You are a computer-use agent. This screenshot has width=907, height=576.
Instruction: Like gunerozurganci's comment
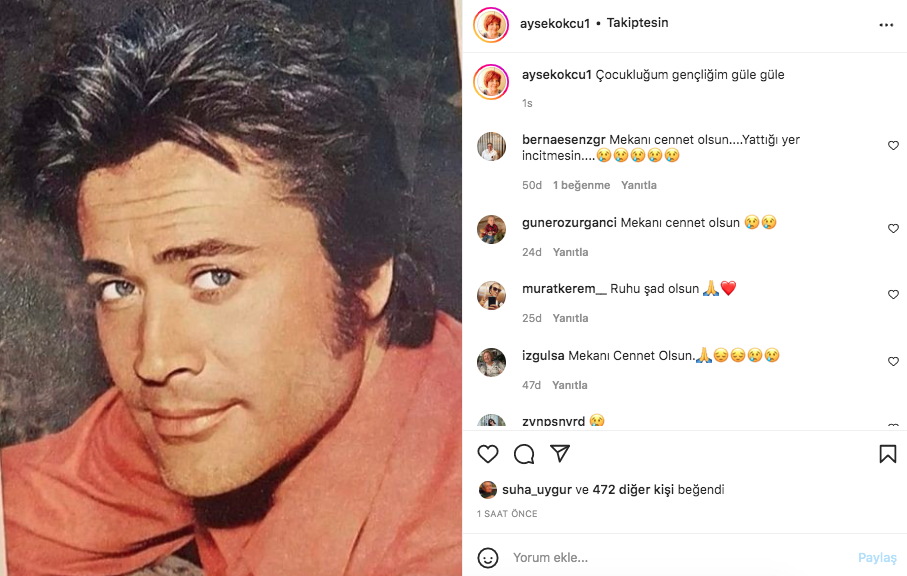893,229
